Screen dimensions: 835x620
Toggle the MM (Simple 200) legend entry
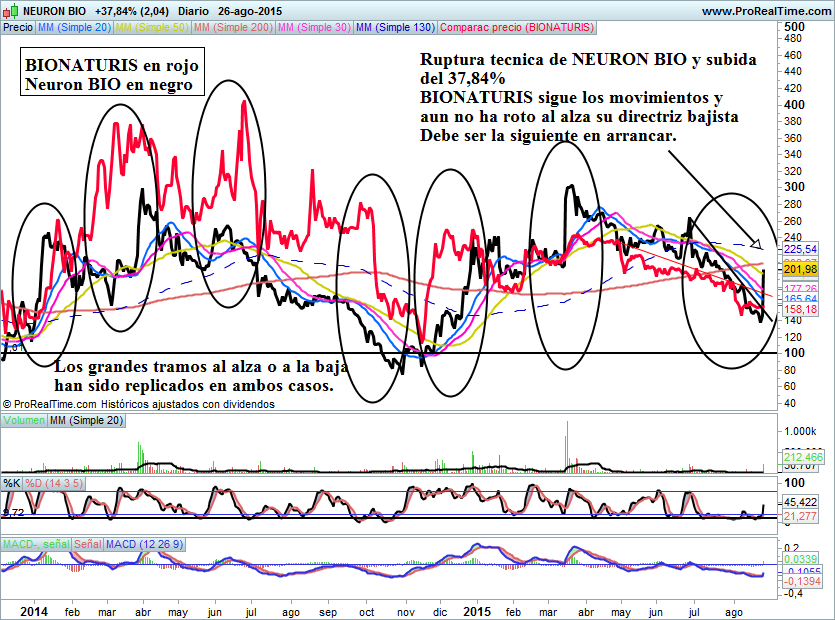pos(233,27)
